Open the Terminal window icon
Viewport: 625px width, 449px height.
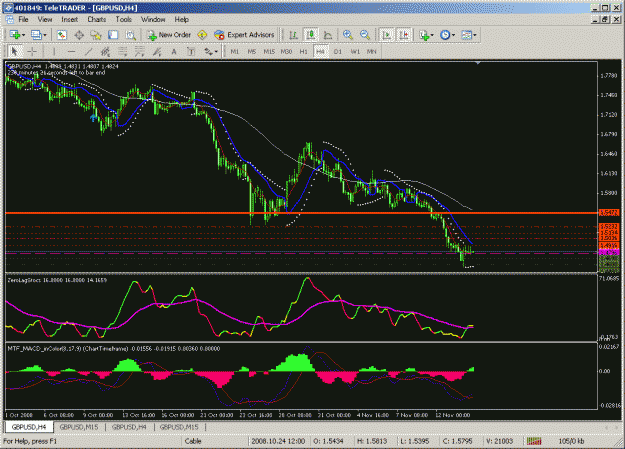(113, 35)
